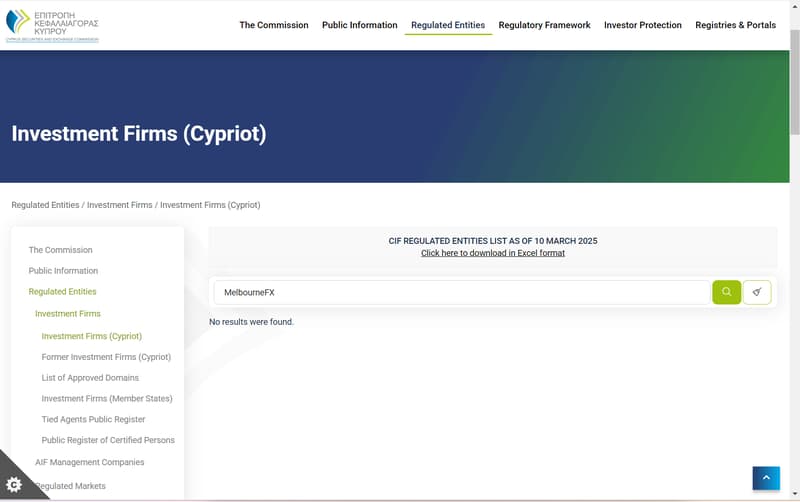The image size is (800, 502).
Task: Click the green search magnifier button
Action: coord(727,292)
